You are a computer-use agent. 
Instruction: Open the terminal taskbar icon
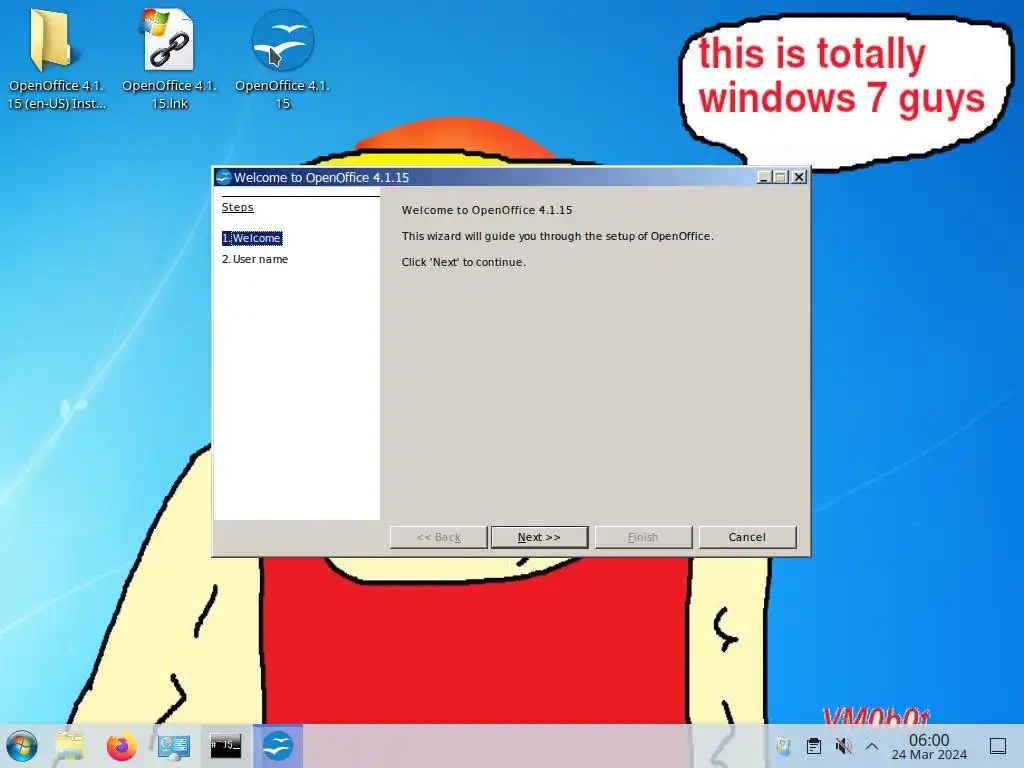[x=225, y=746]
